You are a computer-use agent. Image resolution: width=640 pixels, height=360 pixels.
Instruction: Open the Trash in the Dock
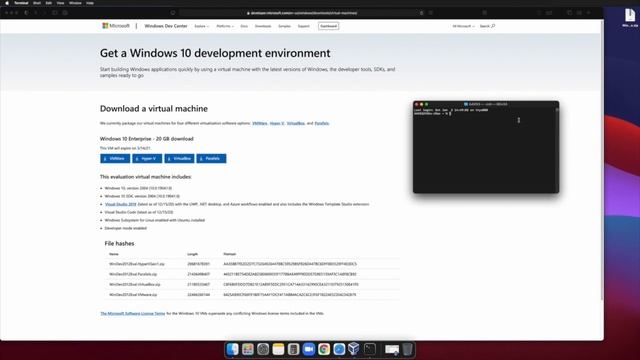coord(407,349)
